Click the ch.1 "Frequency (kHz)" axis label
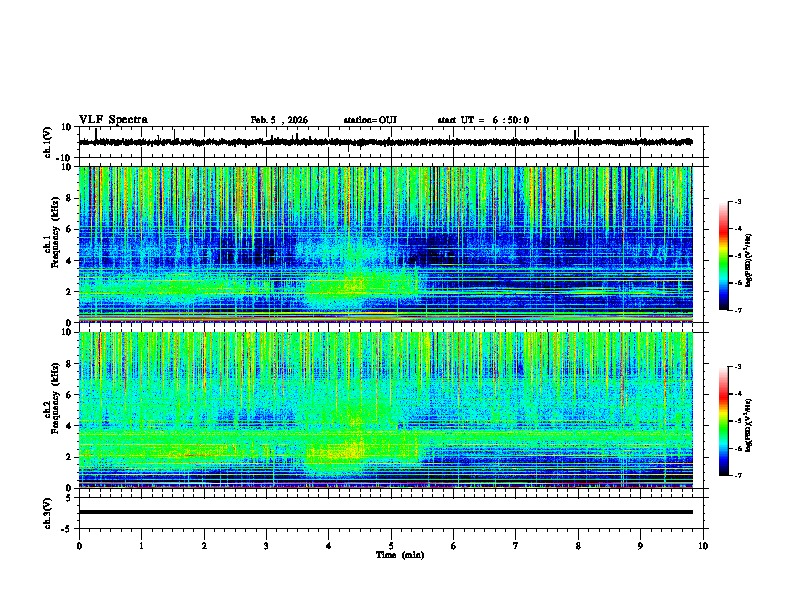 click(x=55, y=232)
